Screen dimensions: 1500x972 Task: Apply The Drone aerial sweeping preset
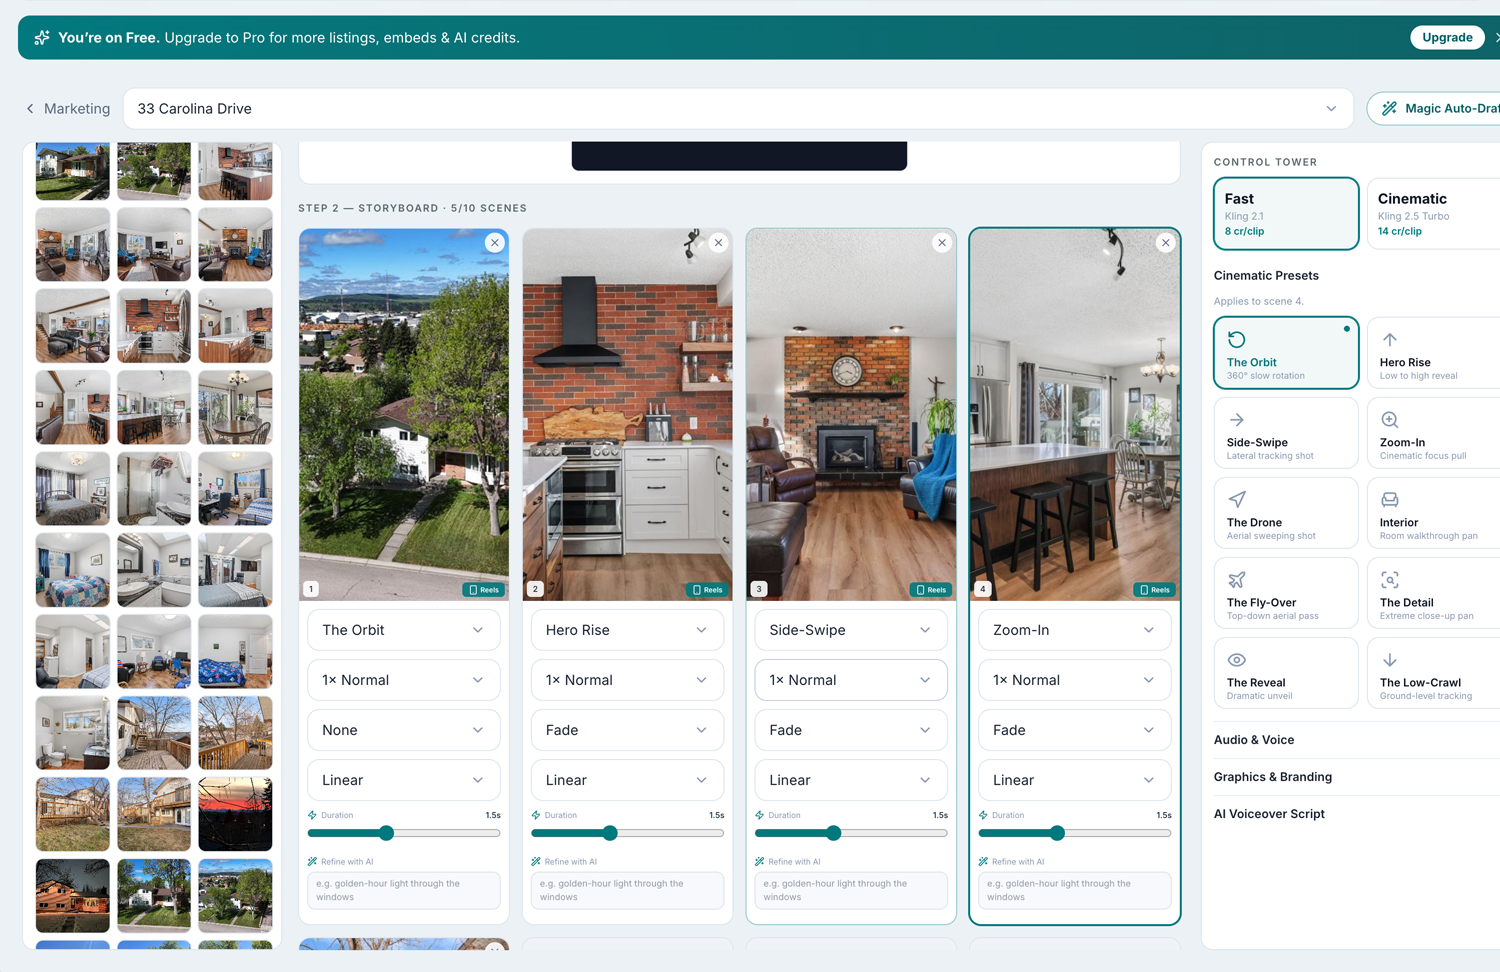click(x=1286, y=513)
